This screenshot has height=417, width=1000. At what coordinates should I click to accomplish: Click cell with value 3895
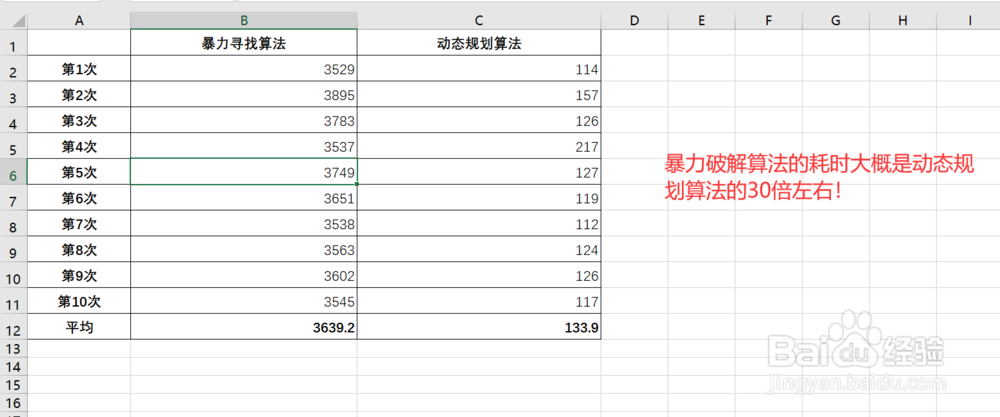point(244,94)
